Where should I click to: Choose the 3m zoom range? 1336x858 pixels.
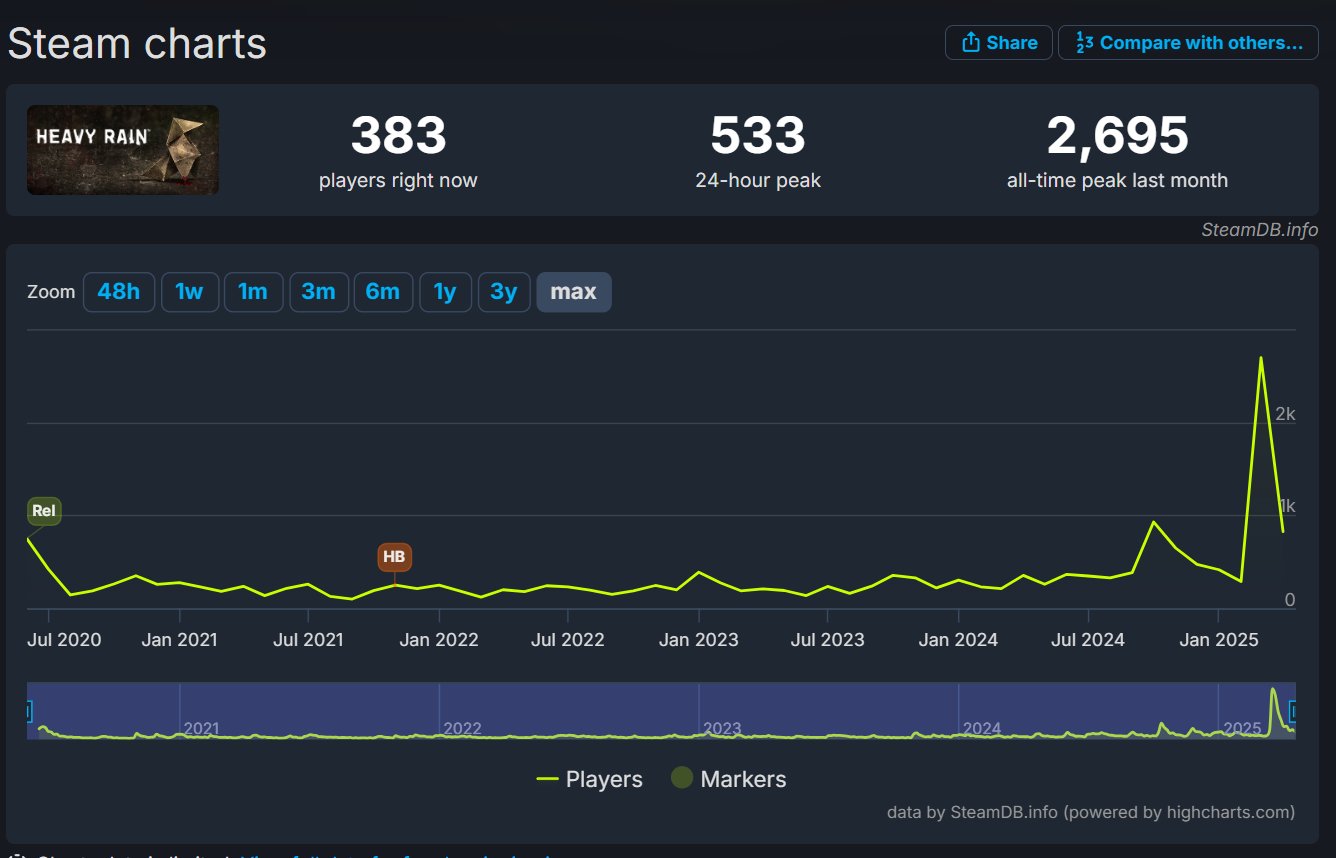pos(318,292)
